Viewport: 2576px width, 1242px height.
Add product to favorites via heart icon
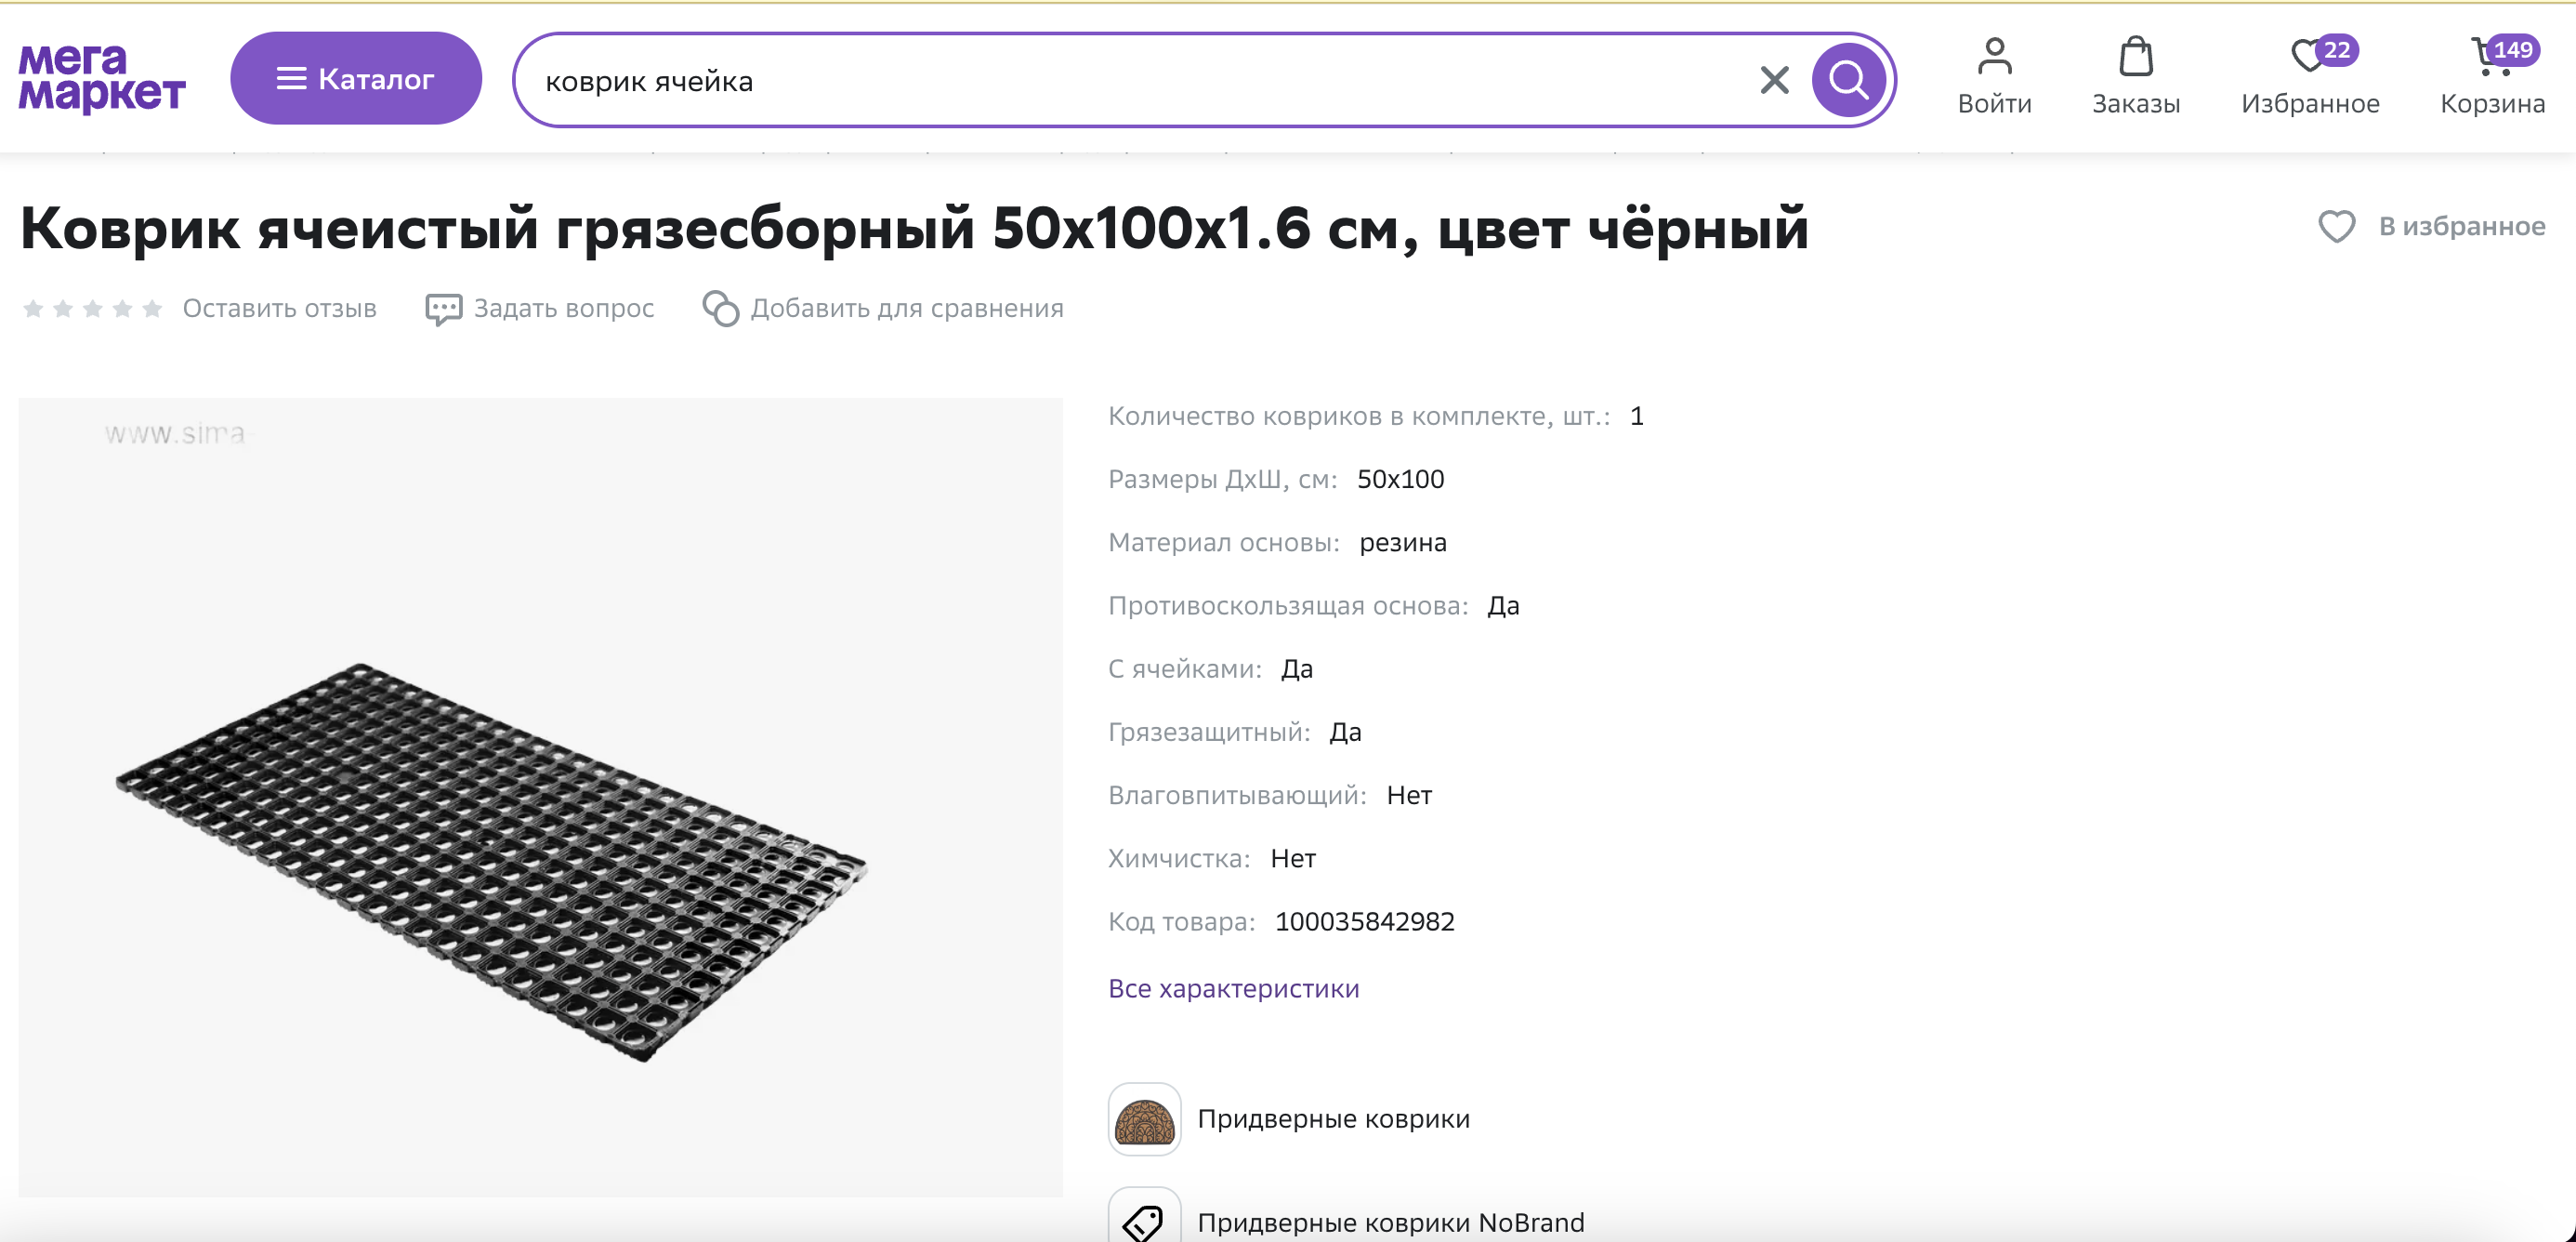click(2336, 227)
